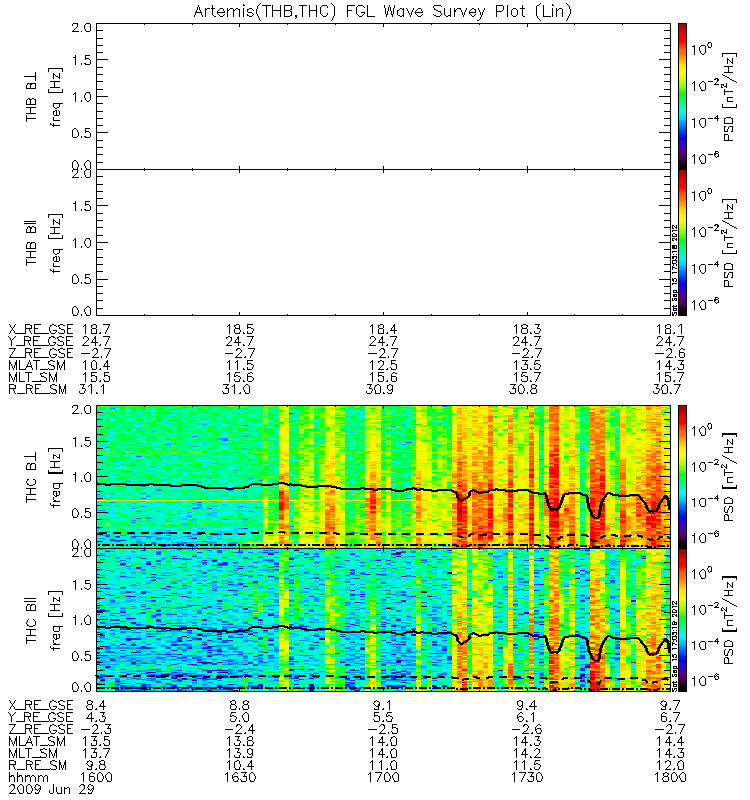
Task: Click the color bar beside the THB B∥ panel
Action: click(x=682, y=242)
